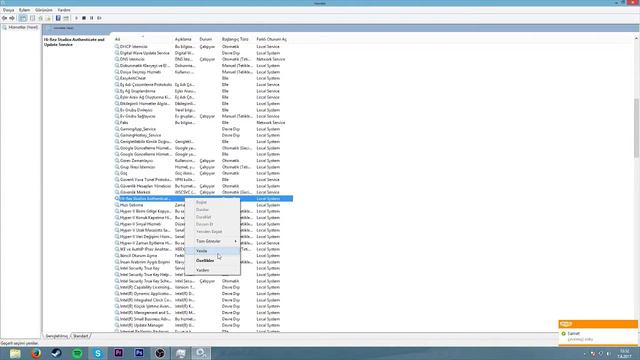Image resolution: width=640 pixels, height=360 pixels.
Task: Click the DHCP İstemcisi service gear icon
Action: [117, 47]
